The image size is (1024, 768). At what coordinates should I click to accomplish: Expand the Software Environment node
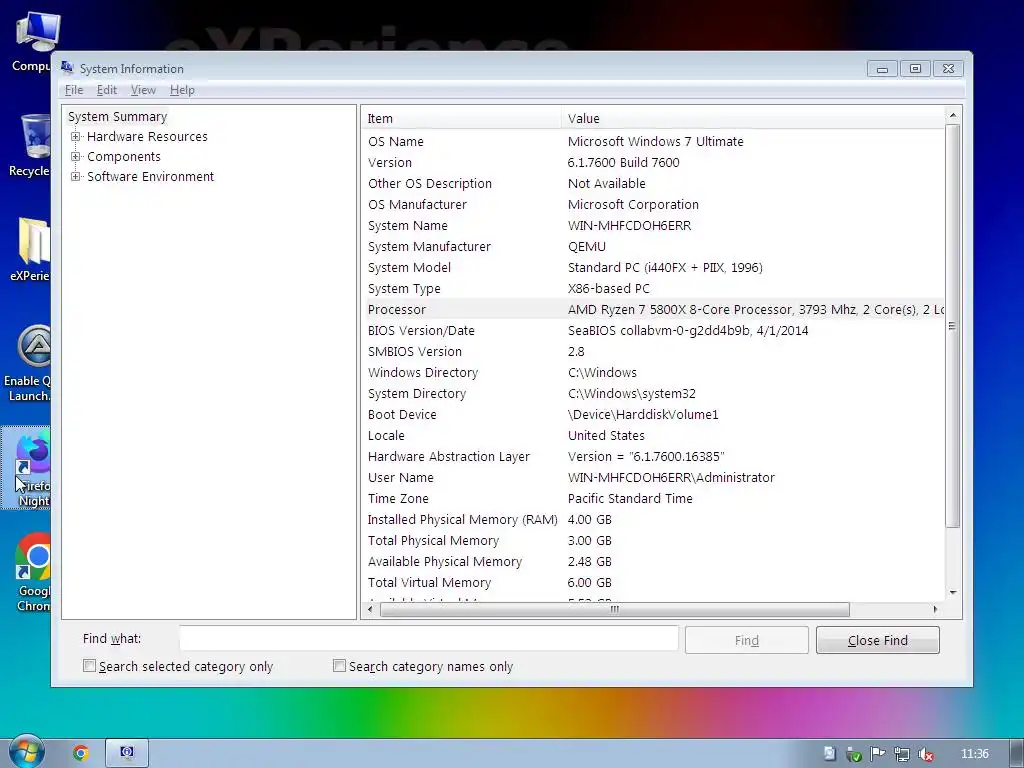click(x=76, y=176)
